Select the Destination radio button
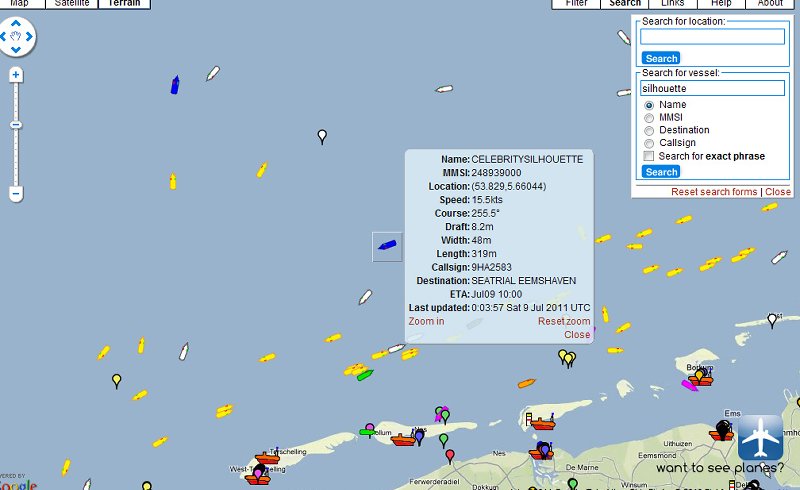Viewport: 800px width, 490px height. [x=649, y=131]
